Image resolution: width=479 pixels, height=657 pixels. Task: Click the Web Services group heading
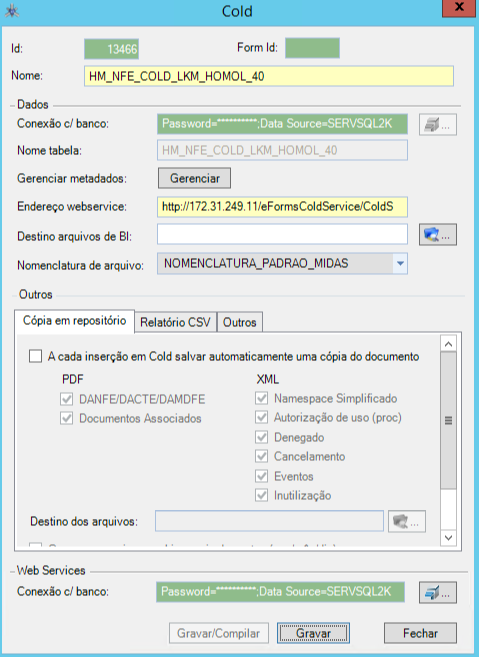coord(51,570)
